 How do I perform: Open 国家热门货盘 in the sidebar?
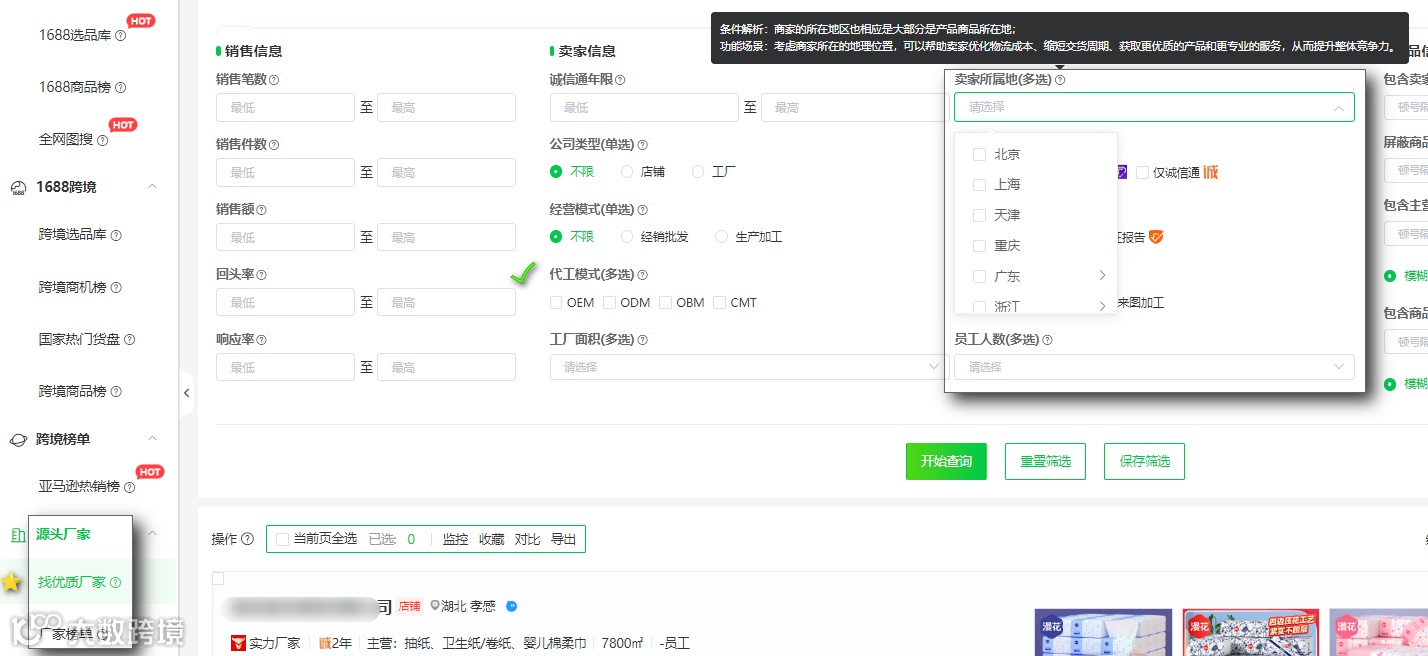coord(79,340)
